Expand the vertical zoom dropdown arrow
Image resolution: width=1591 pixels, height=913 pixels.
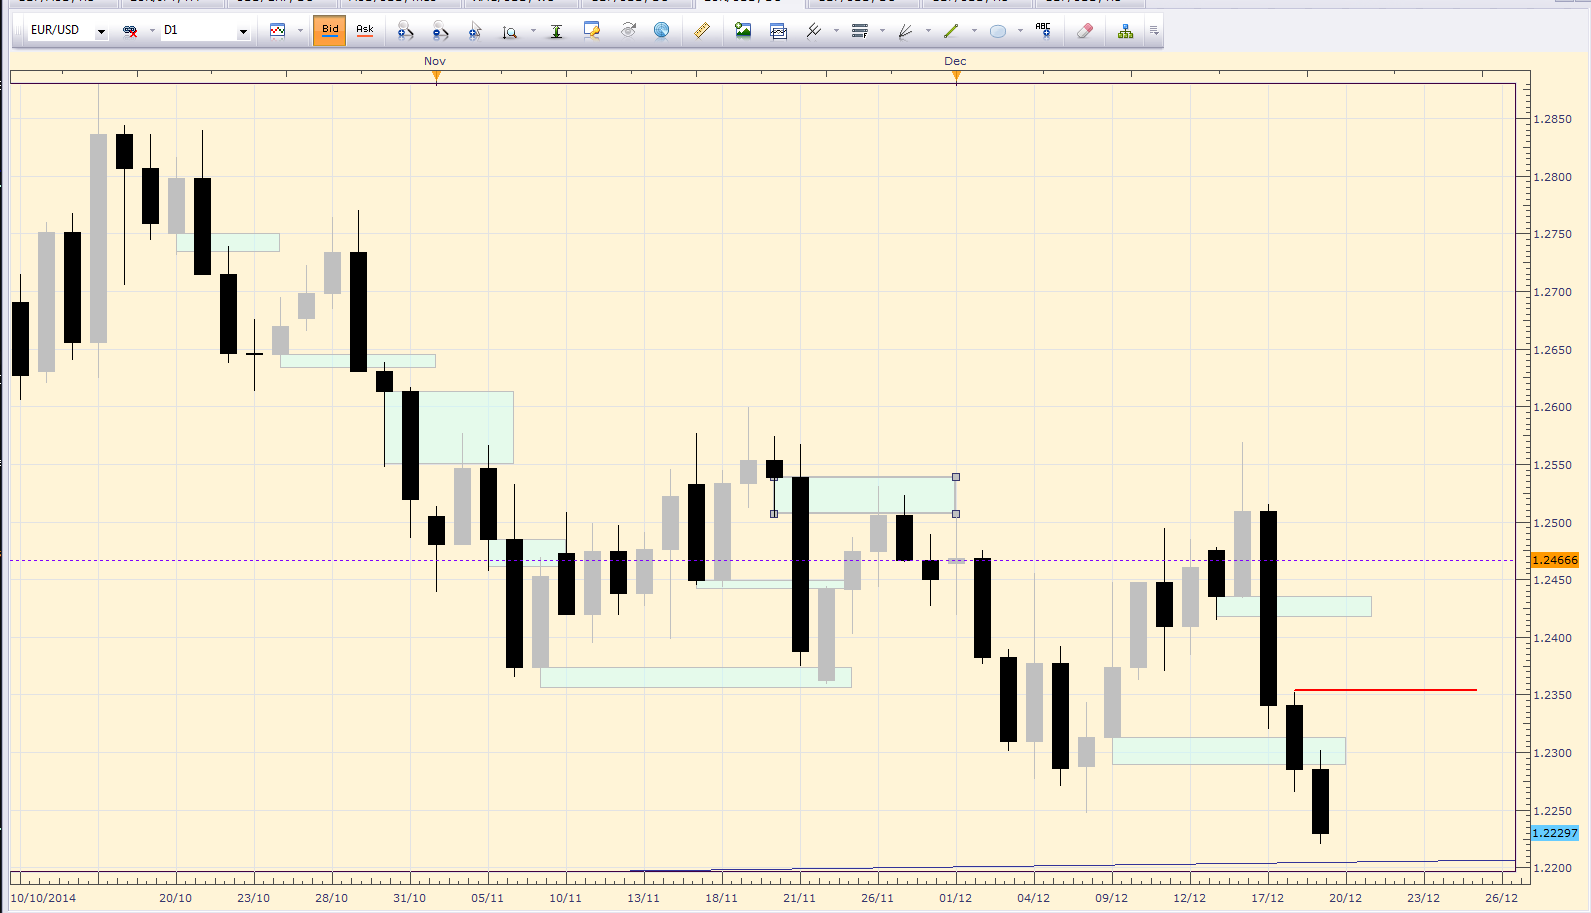pos(533,31)
